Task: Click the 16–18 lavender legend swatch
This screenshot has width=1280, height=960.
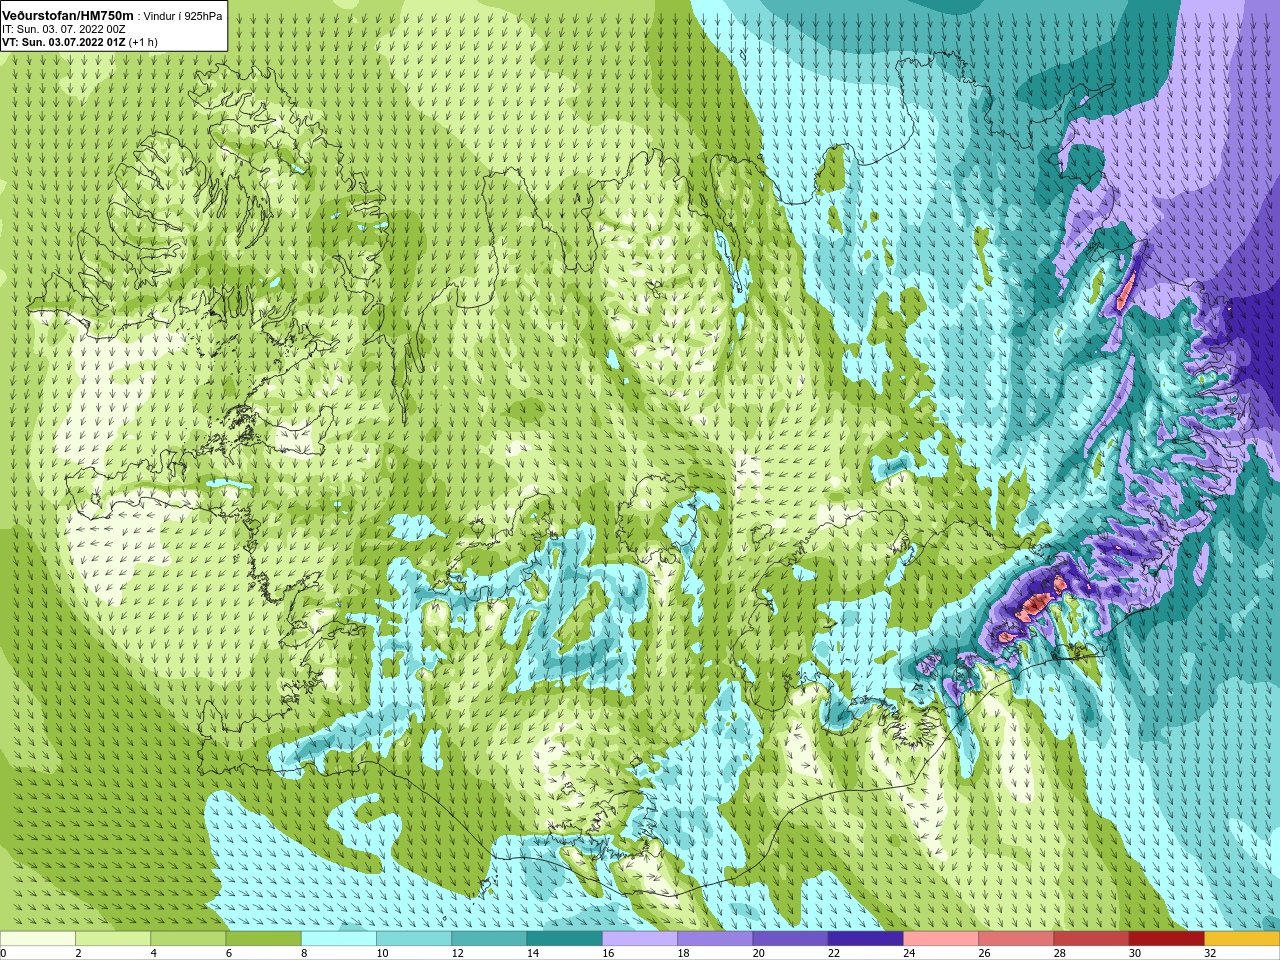Action: click(x=640, y=938)
